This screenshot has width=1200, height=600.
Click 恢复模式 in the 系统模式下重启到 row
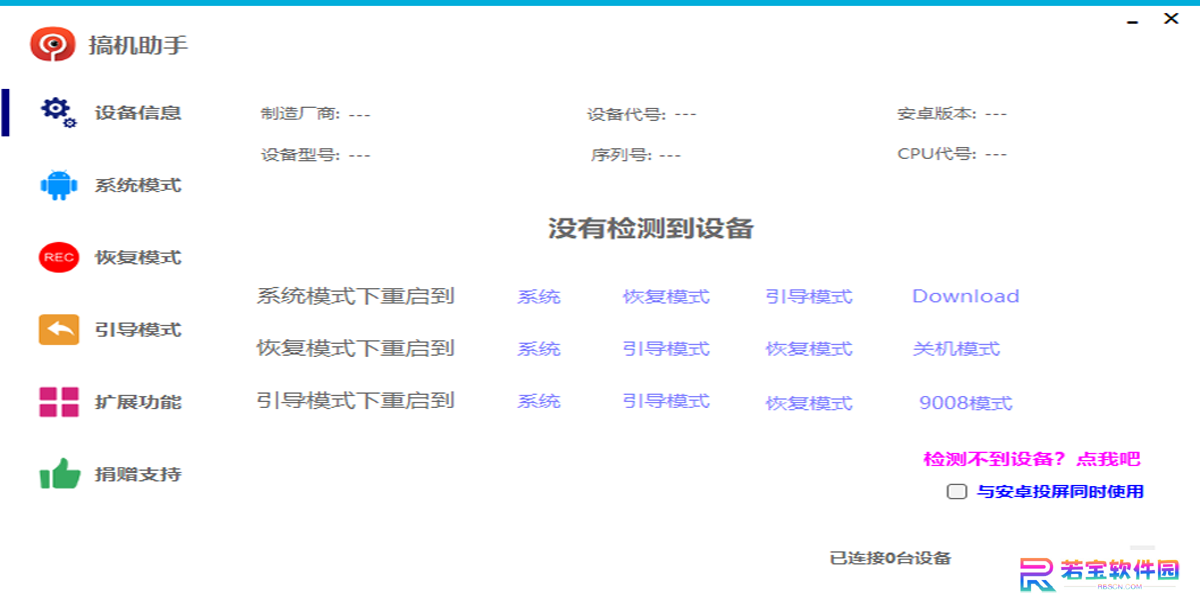point(666,297)
